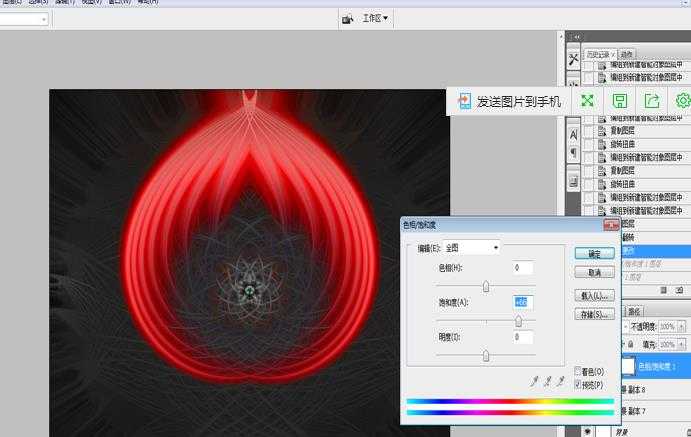This screenshot has height=437, width=691.
Task: Click the Cancel (取消) button
Action: pyautogui.click(x=594, y=272)
